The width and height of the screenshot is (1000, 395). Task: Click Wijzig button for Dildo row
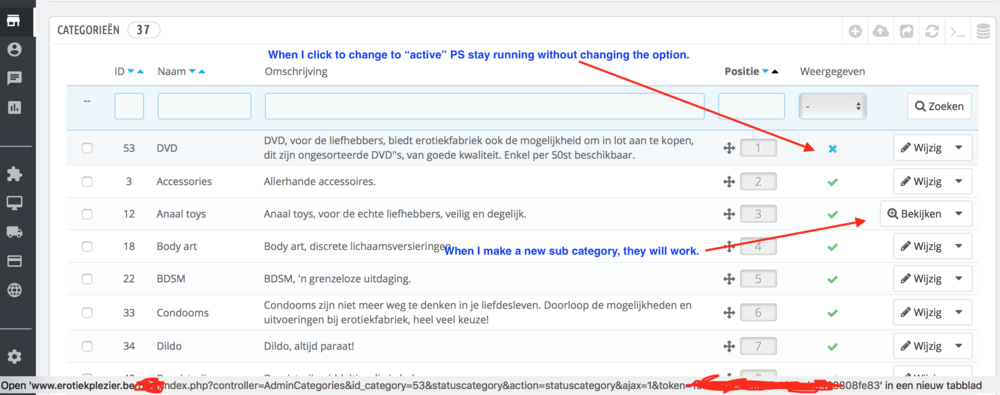point(921,346)
